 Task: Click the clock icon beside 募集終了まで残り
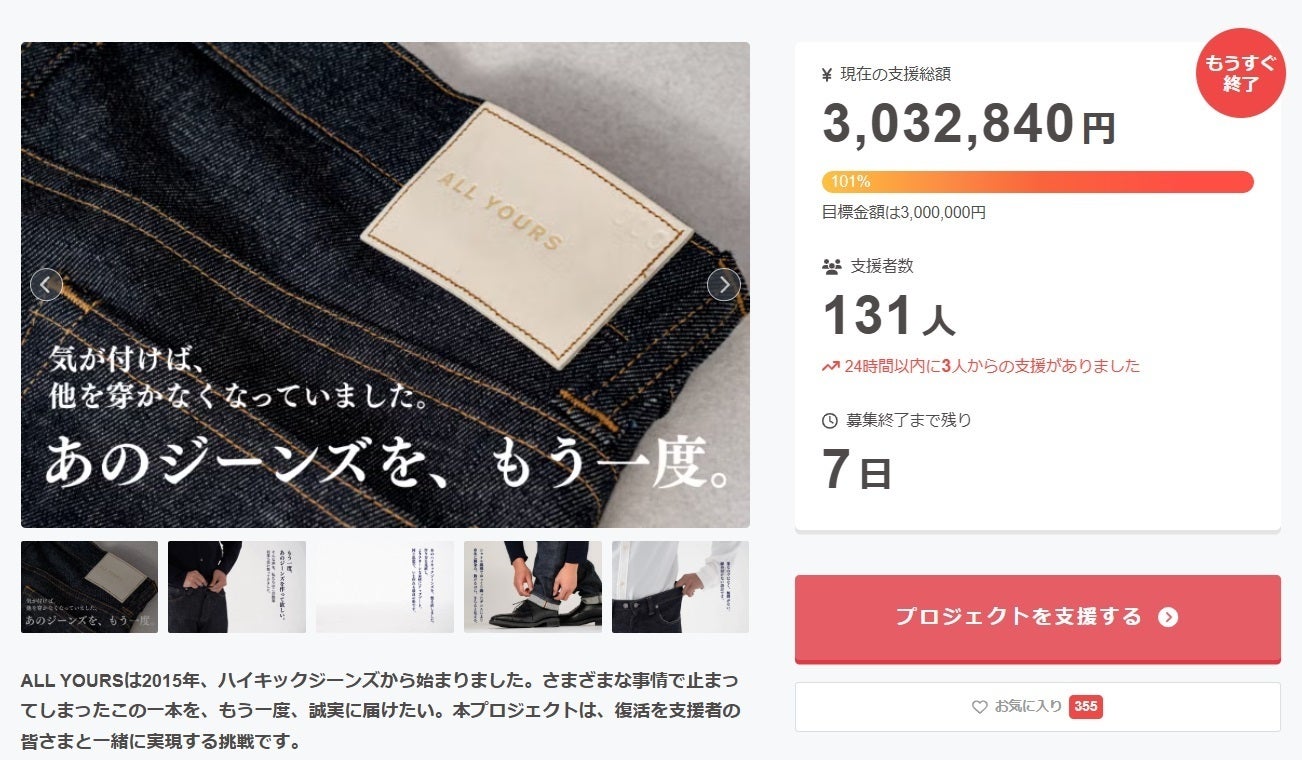point(829,420)
